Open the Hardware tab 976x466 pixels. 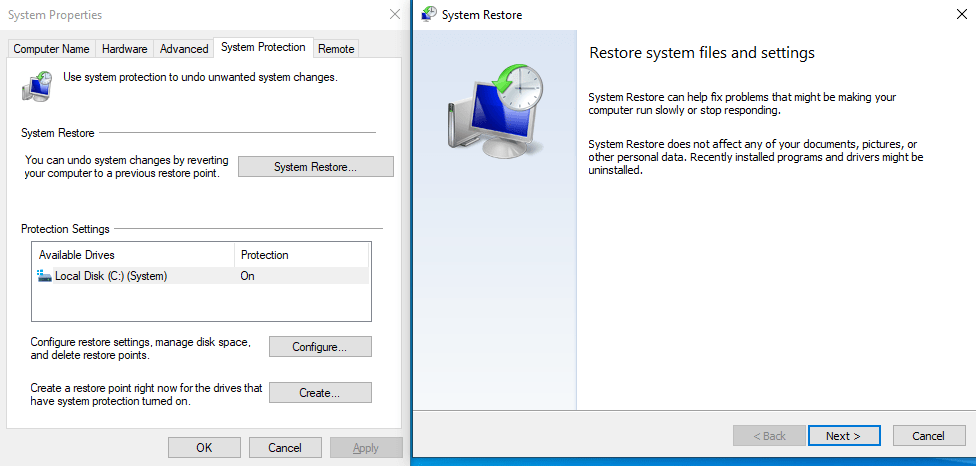[124, 49]
